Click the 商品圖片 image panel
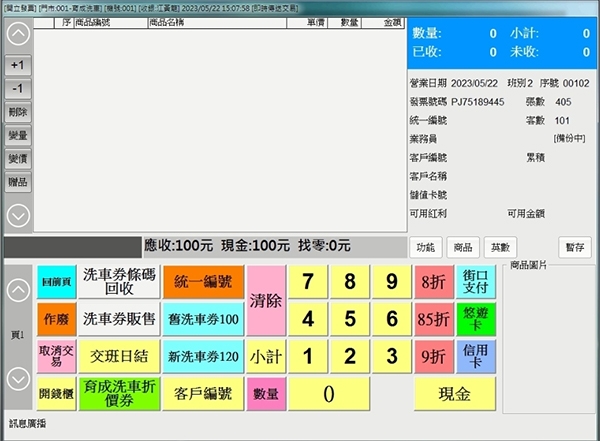Viewport: 600px width, 441px height. tap(549, 339)
